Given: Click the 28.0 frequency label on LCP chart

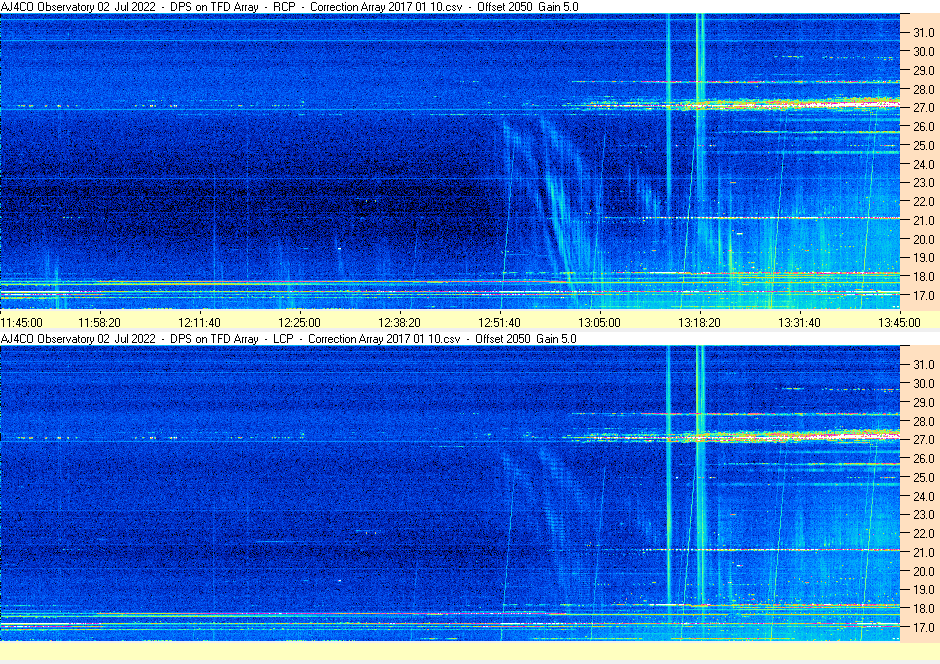Looking at the screenshot, I should coord(924,421).
